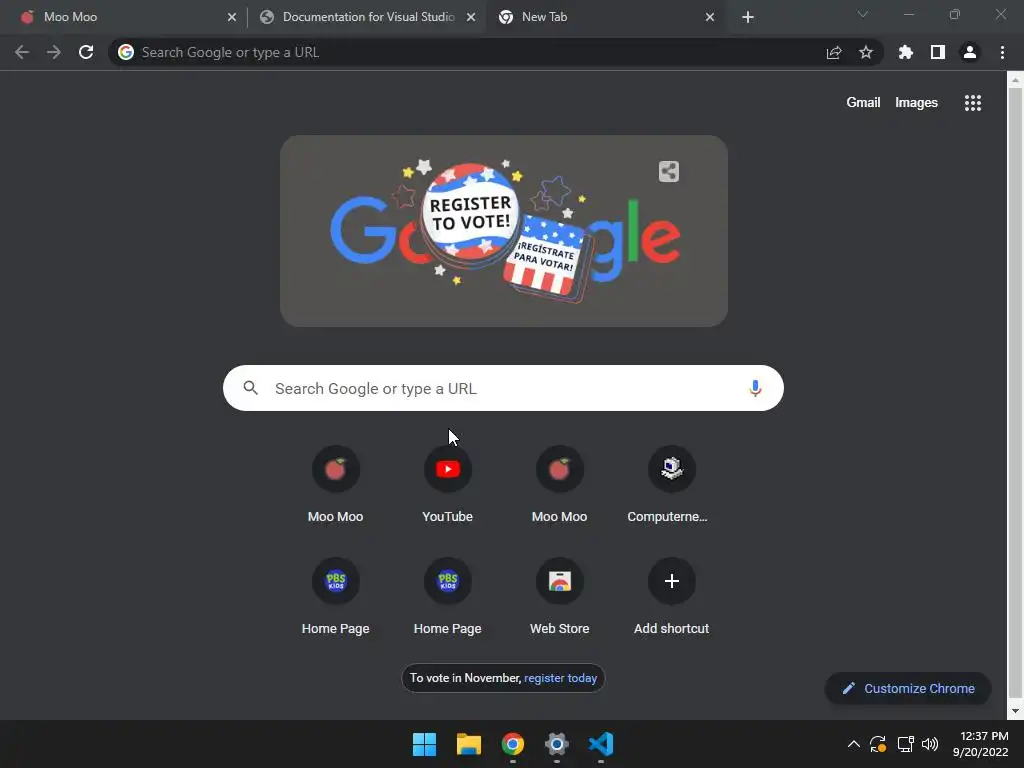1024x768 pixels.
Task: Show hidden system tray icons
Action: tap(854, 744)
